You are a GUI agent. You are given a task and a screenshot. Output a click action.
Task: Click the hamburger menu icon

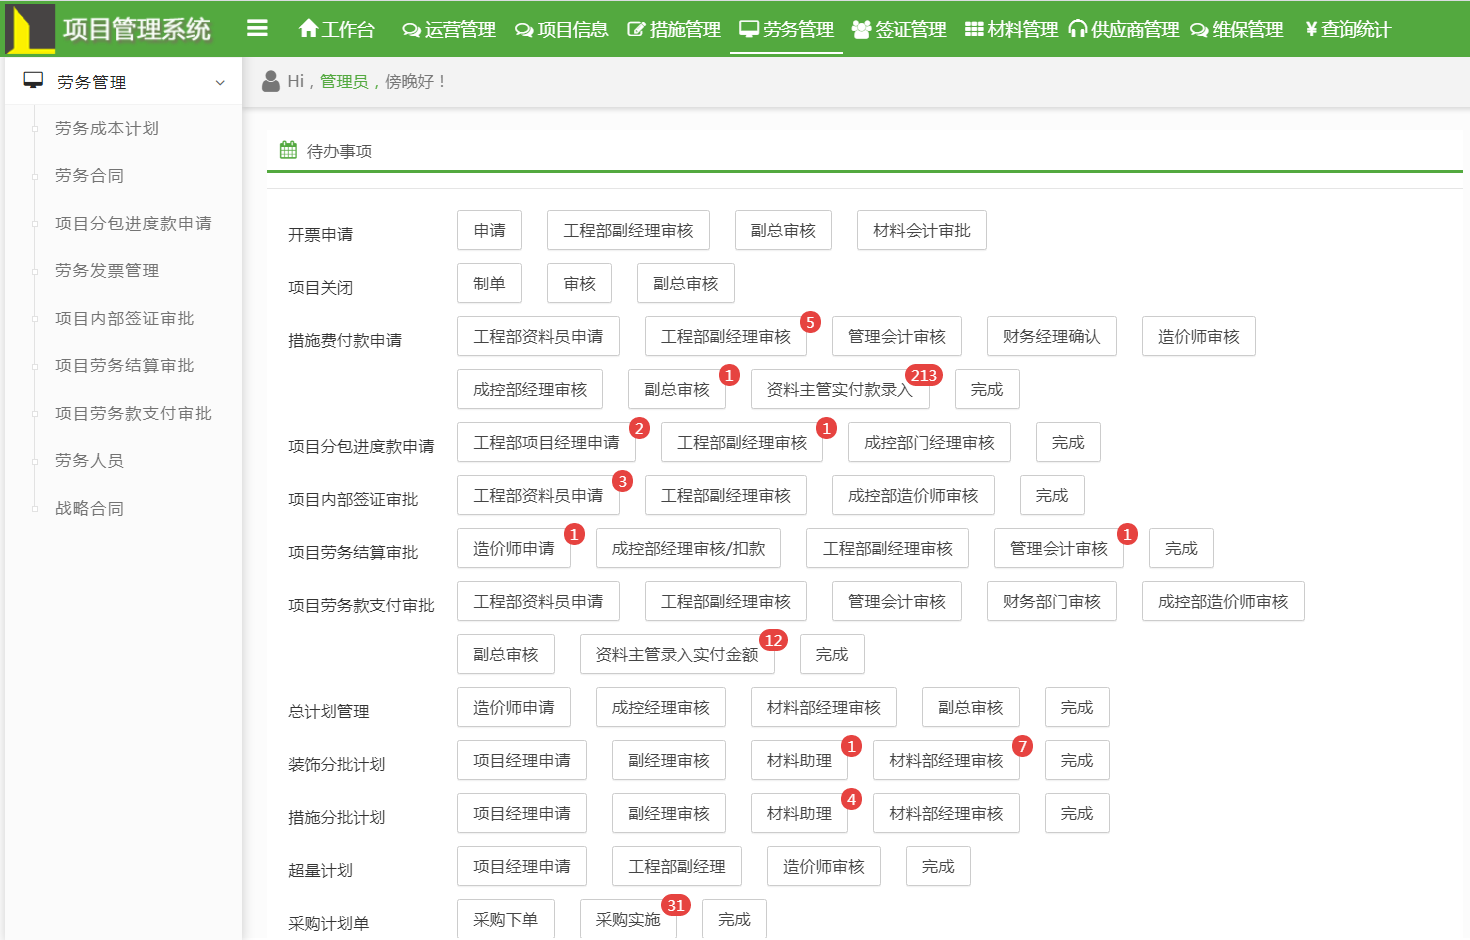coord(258,29)
